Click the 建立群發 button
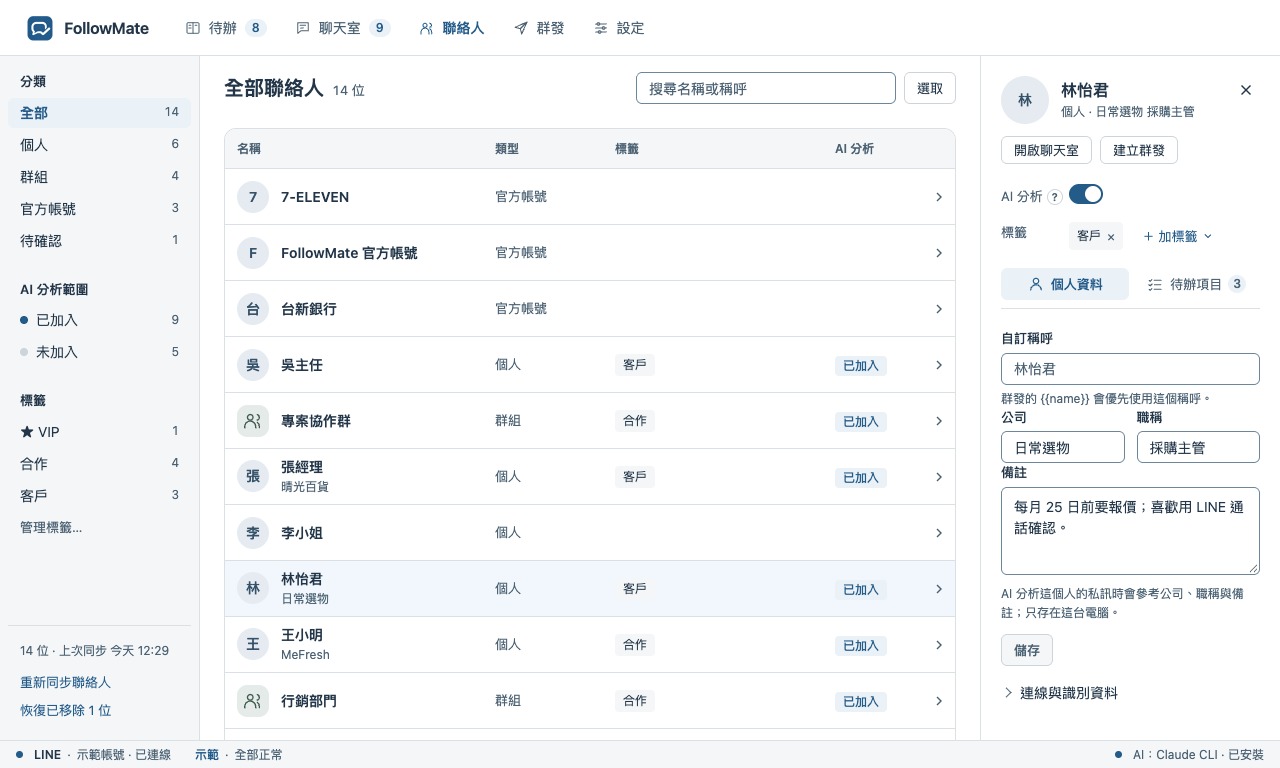Viewport: 1280px width, 768px height. coord(1139,150)
